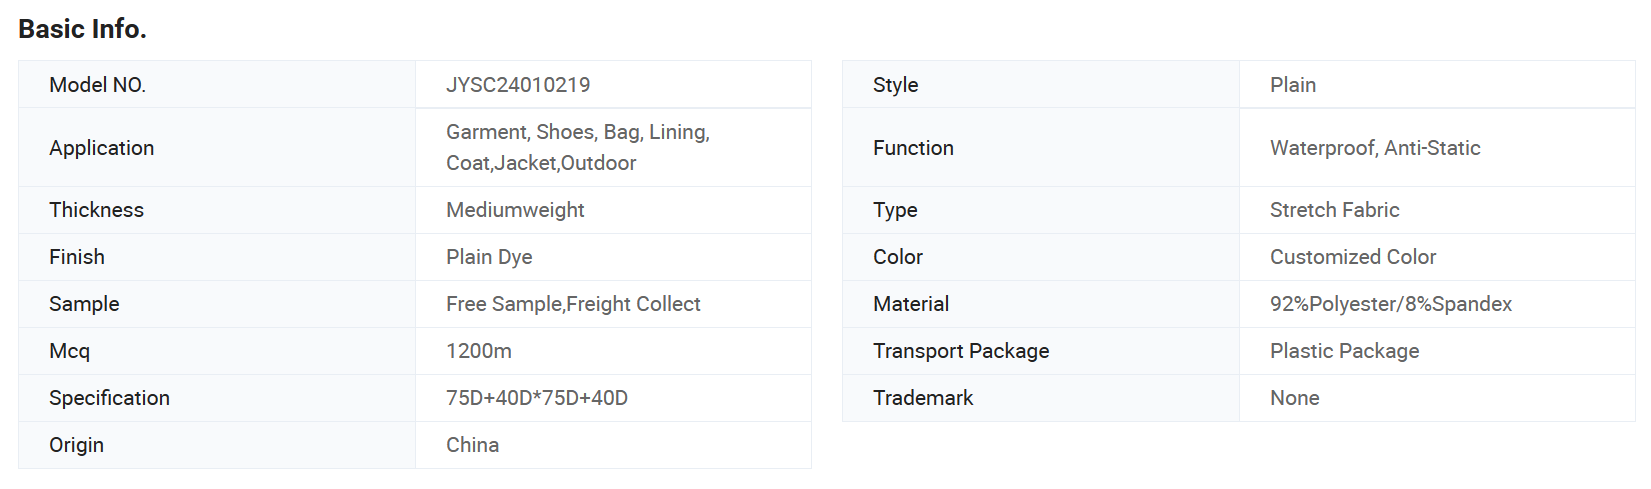
Task: Click the Trademark label
Action: [x=923, y=398]
